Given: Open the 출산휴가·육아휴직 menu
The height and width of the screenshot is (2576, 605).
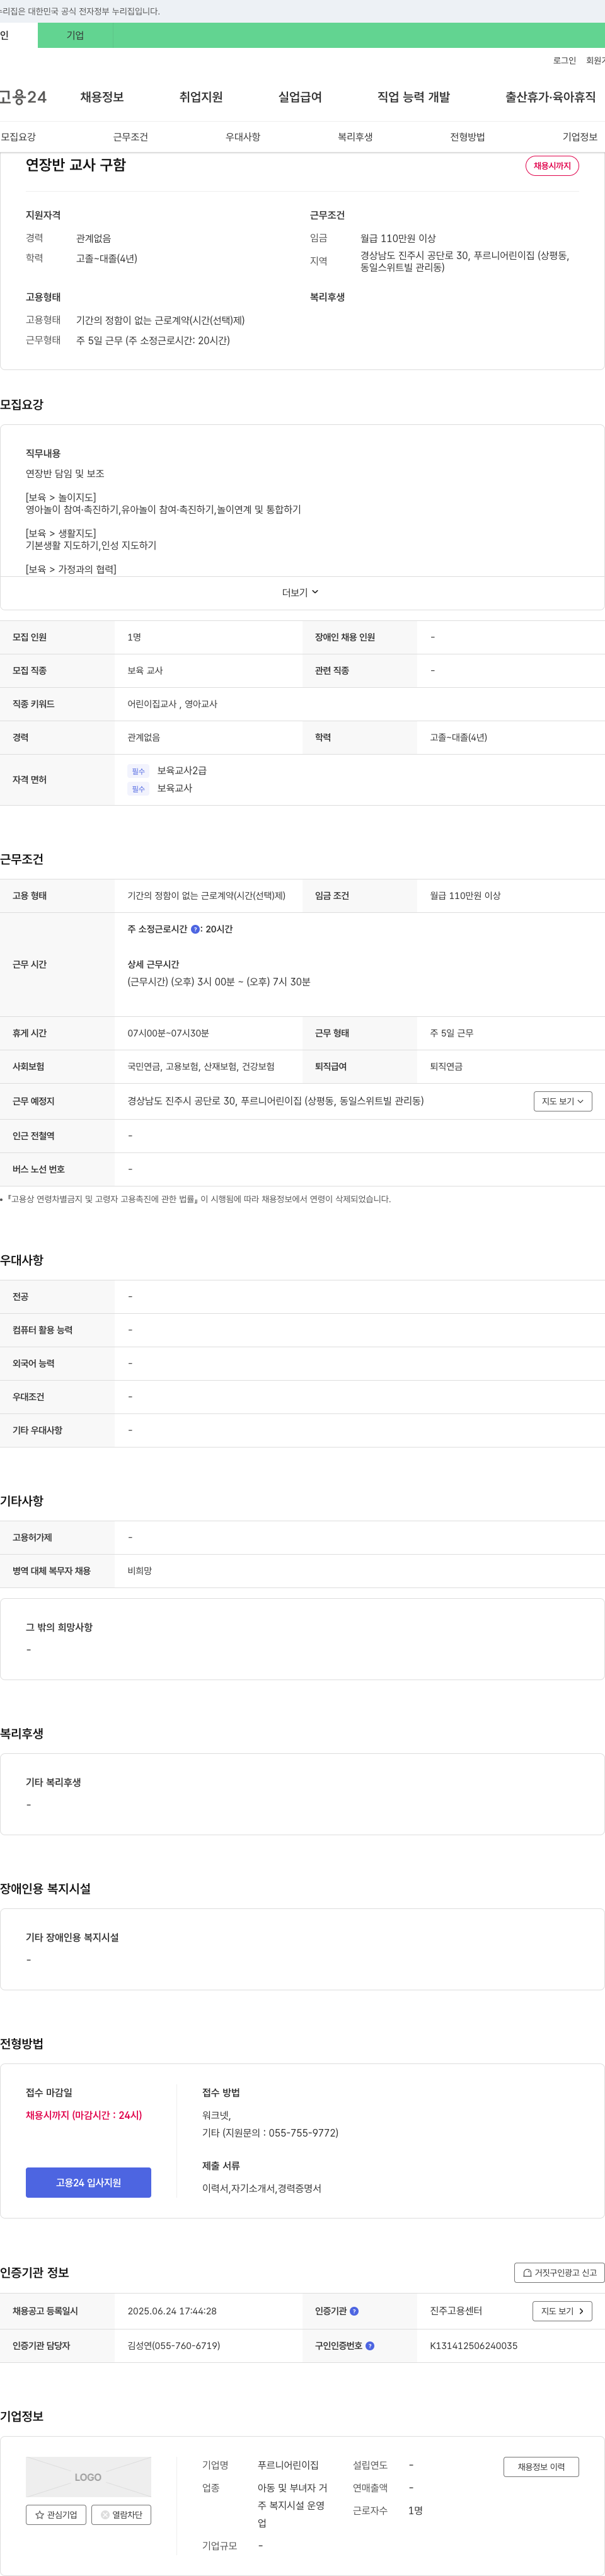Looking at the screenshot, I should 550,97.
